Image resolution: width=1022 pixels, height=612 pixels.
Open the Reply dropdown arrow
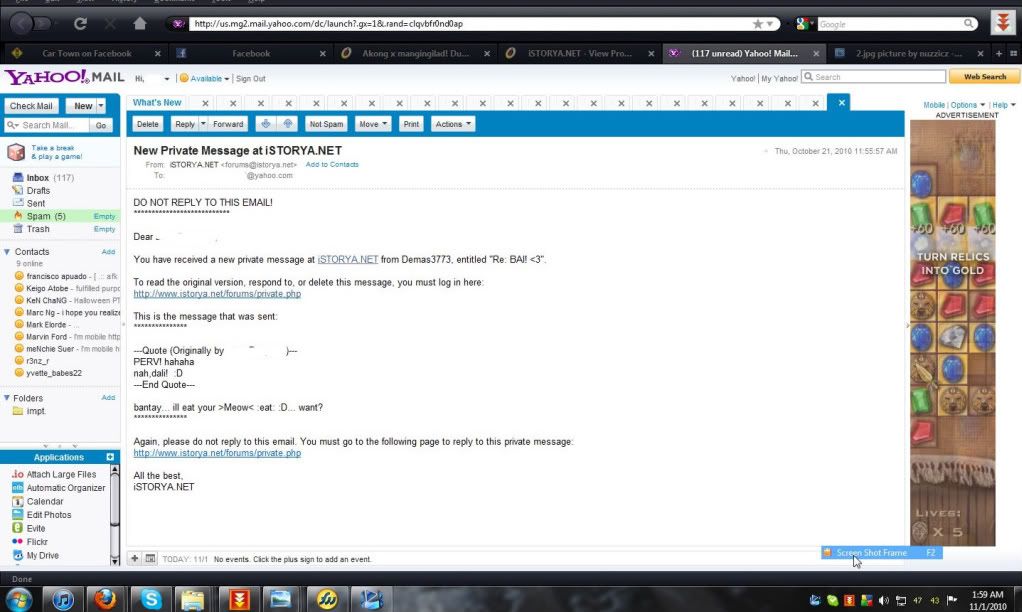[x=203, y=123]
